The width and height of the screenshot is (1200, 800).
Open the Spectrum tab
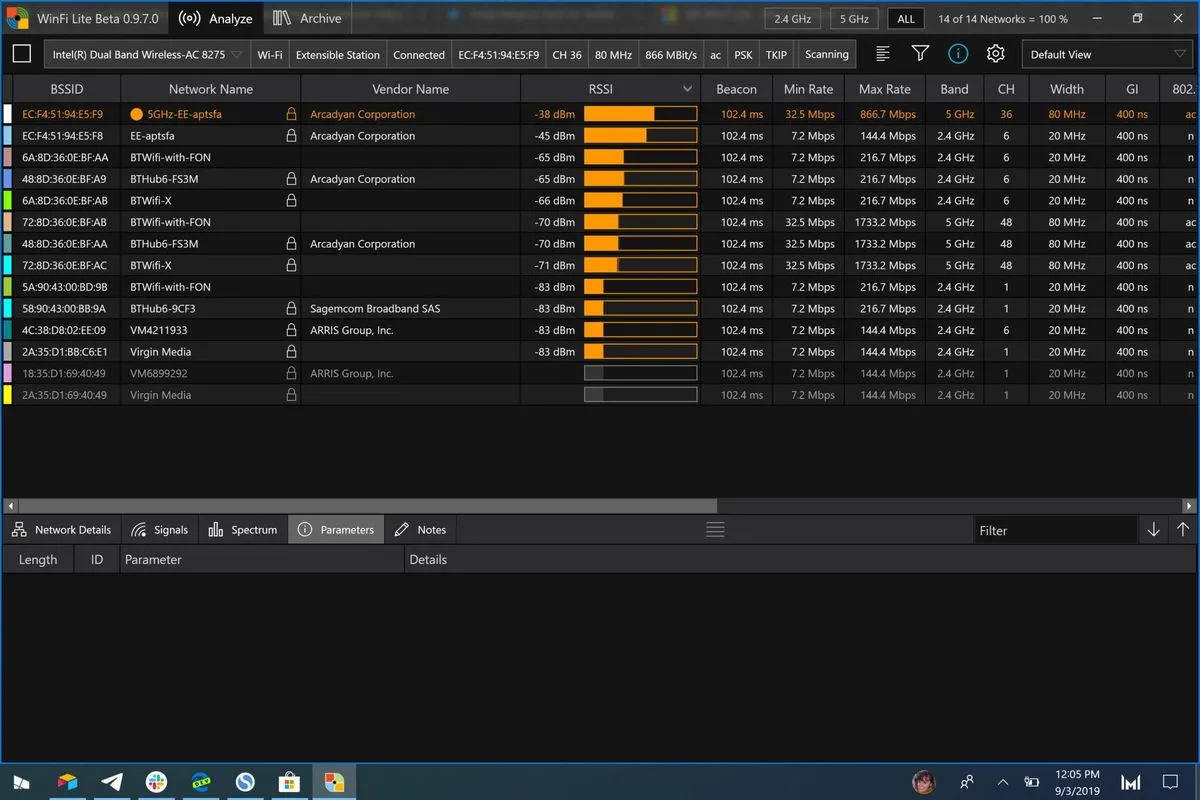coord(243,530)
